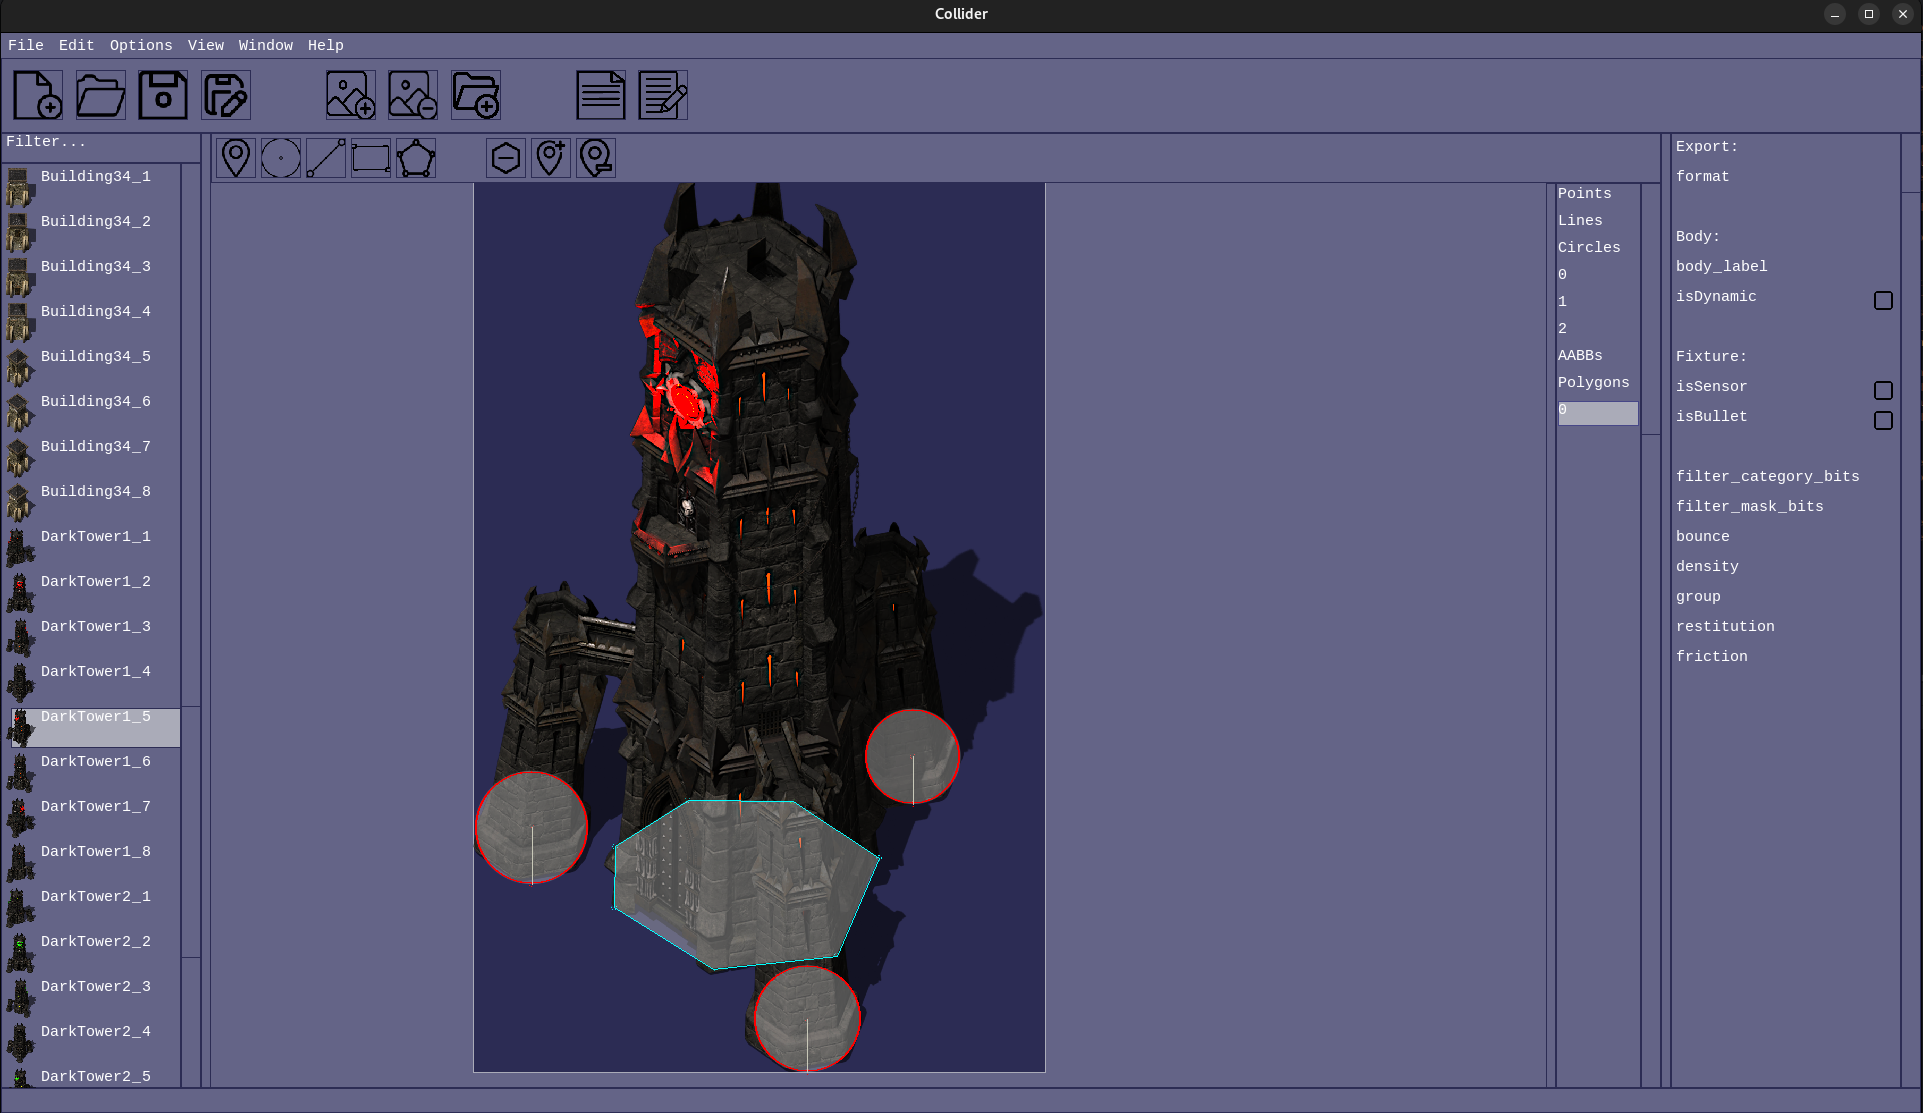1923x1113 pixels.
Task: Click the save project floppy icon
Action: click(163, 95)
